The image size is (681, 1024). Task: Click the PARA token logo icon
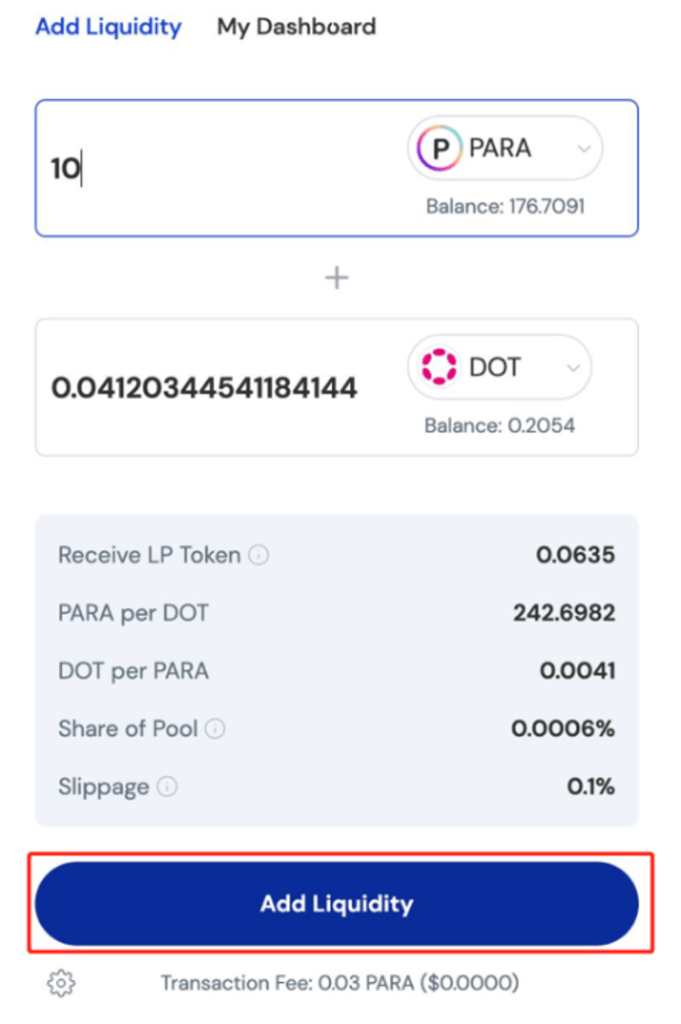pyautogui.click(x=439, y=149)
